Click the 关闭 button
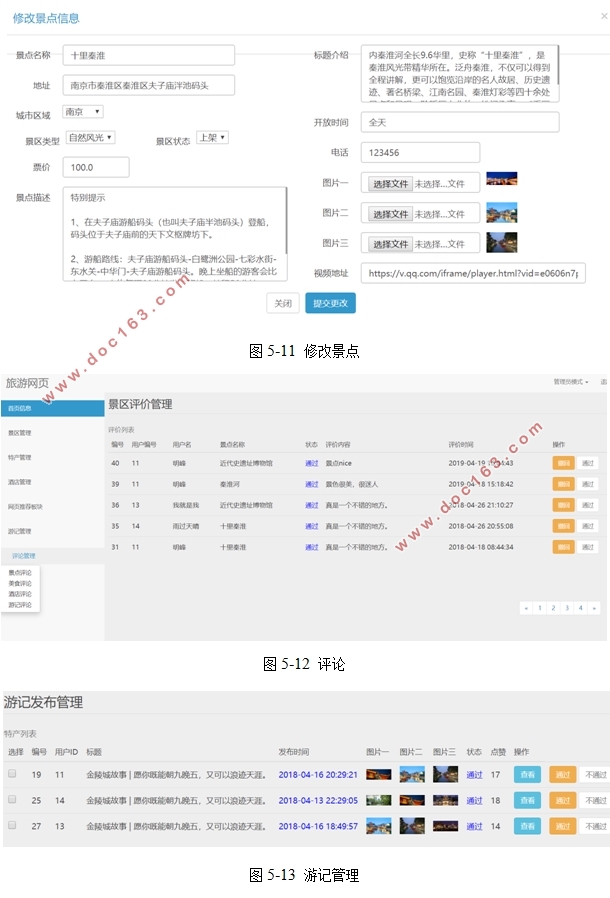 (283, 303)
